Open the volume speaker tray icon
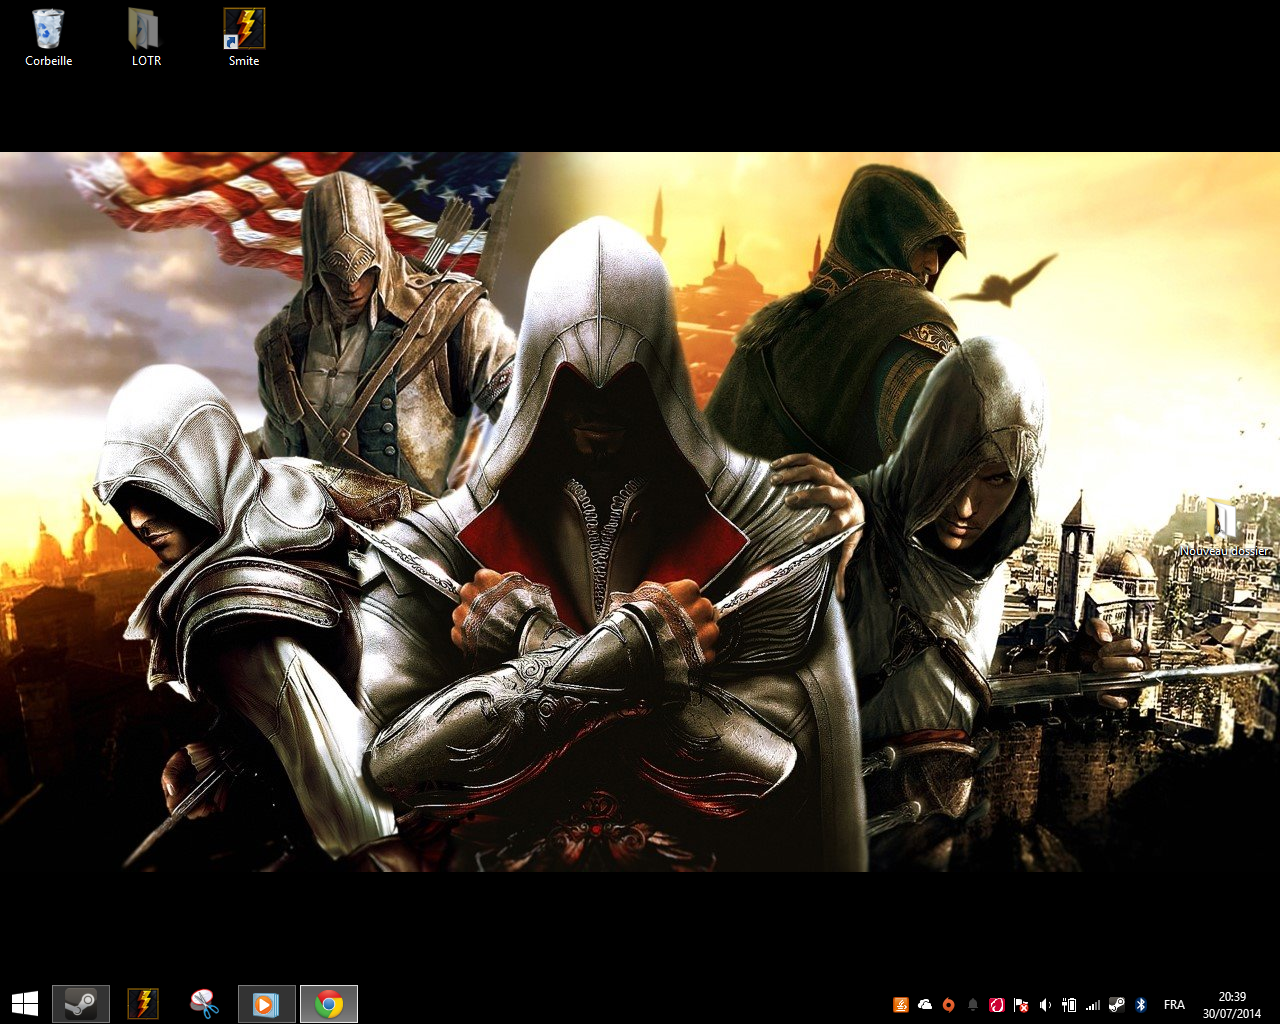Screen dimensions: 1280x1024 pos(1045,1005)
